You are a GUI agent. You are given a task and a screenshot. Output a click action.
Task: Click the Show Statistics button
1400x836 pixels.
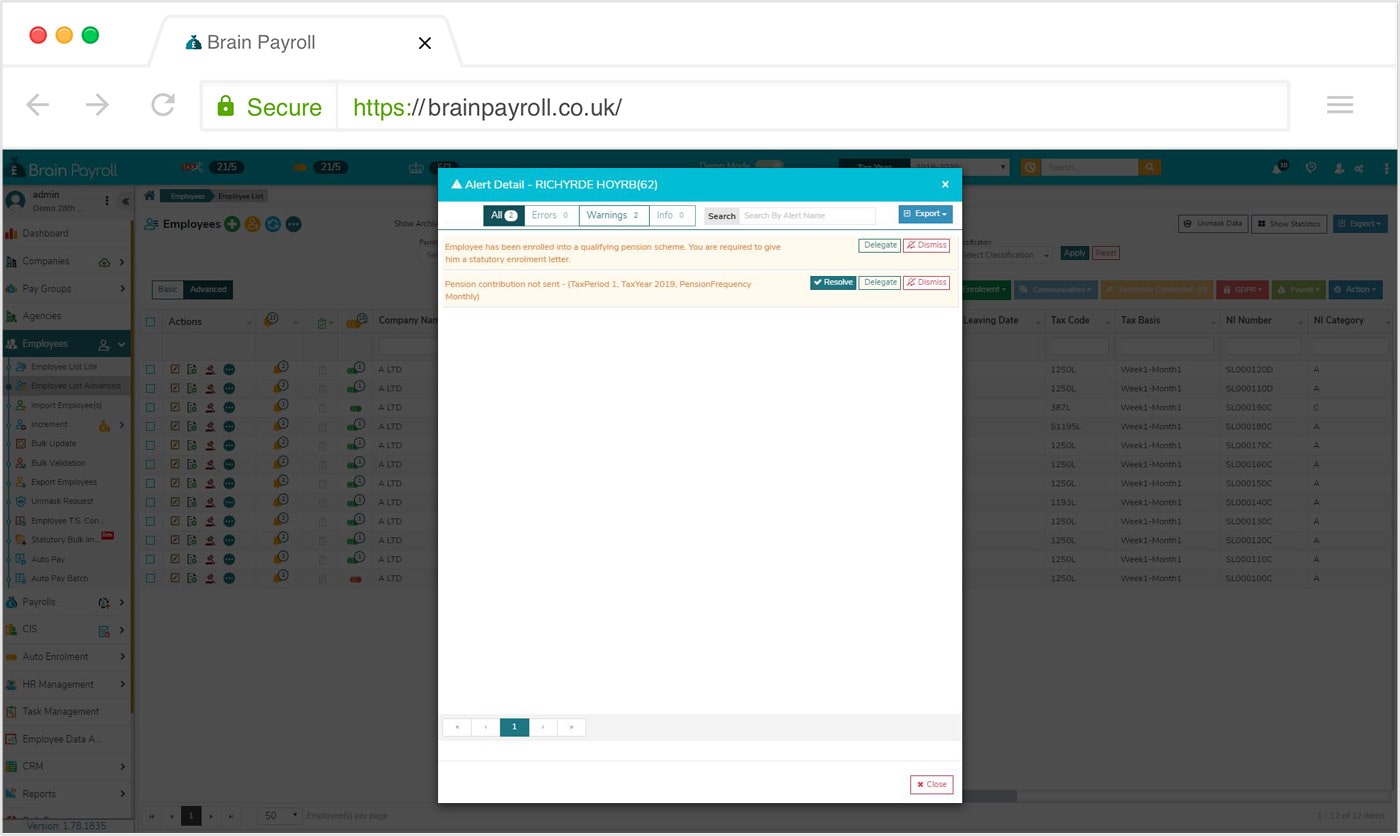1289,224
